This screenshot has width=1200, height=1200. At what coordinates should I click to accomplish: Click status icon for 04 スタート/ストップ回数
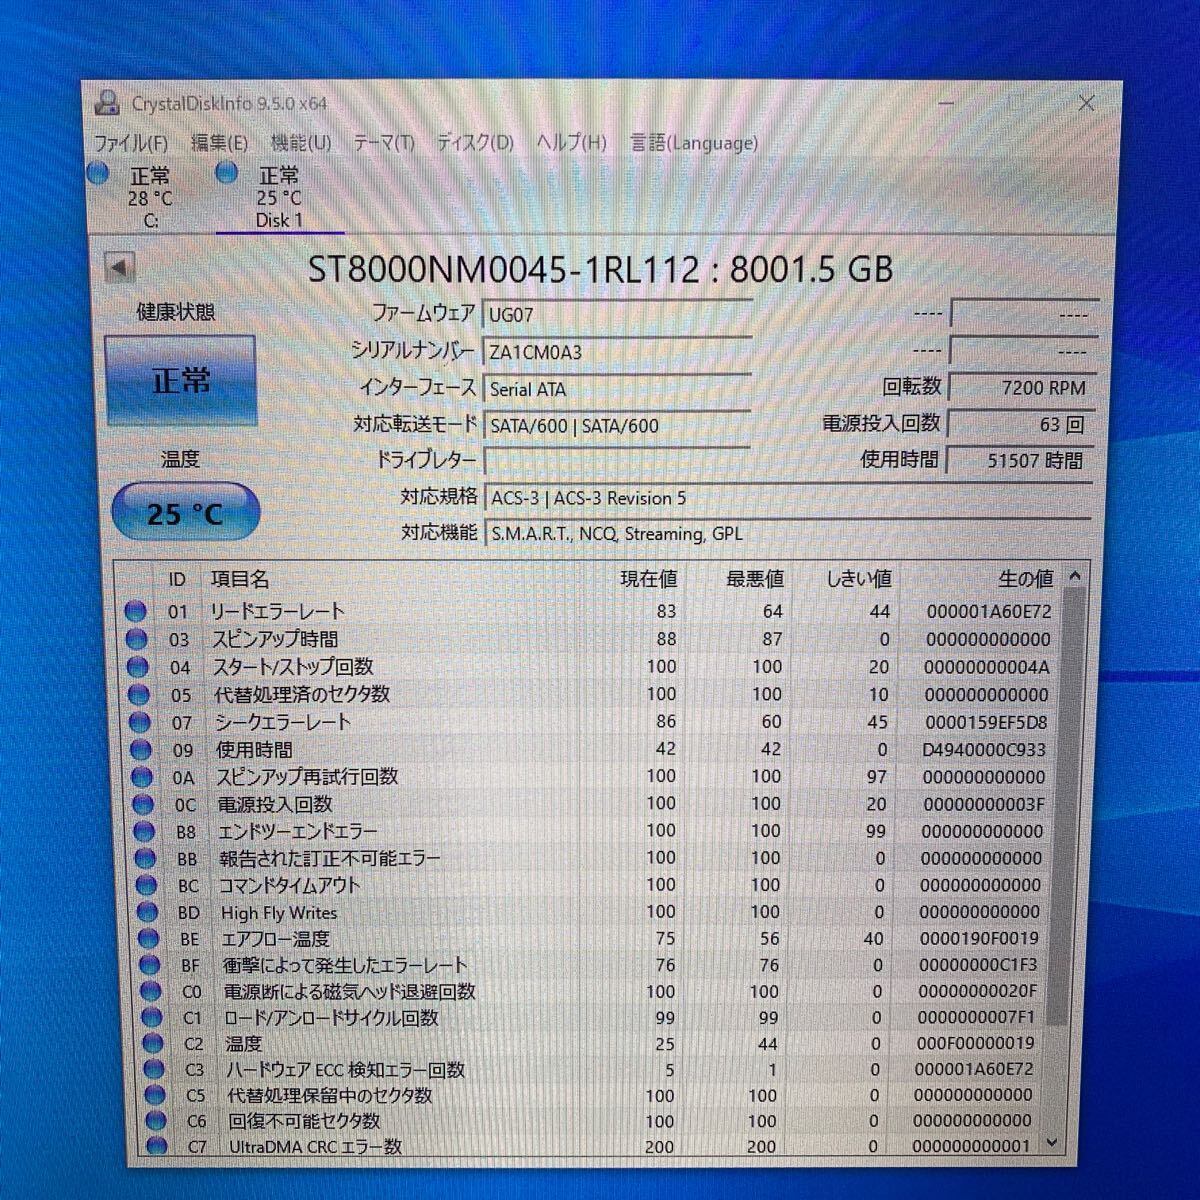(137, 667)
